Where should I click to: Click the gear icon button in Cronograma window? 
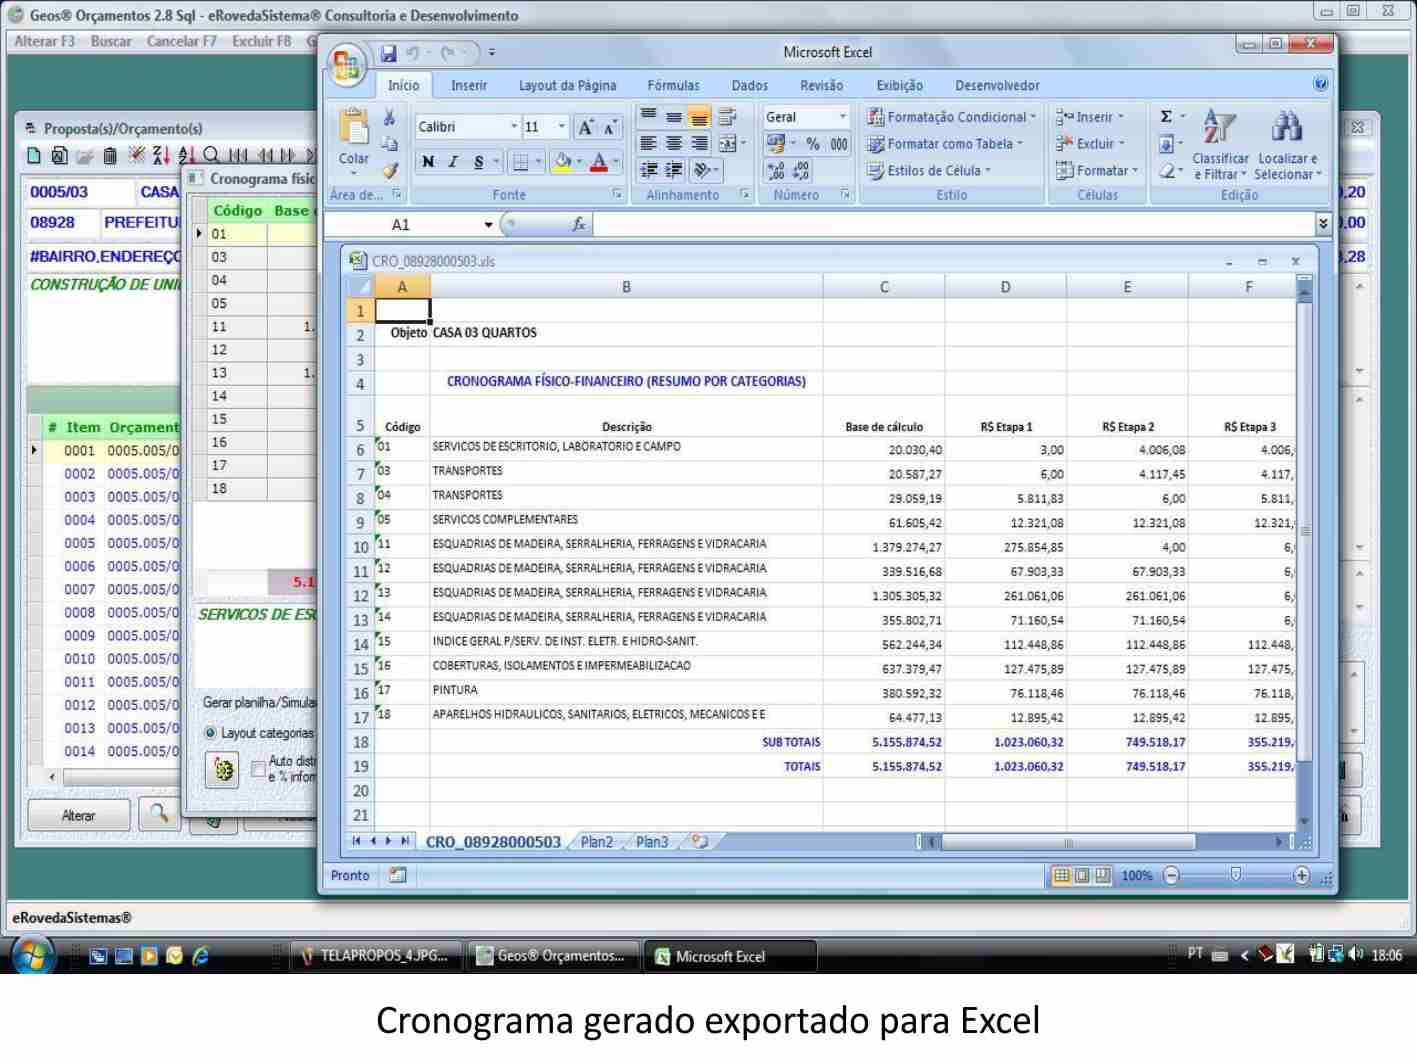tap(222, 771)
